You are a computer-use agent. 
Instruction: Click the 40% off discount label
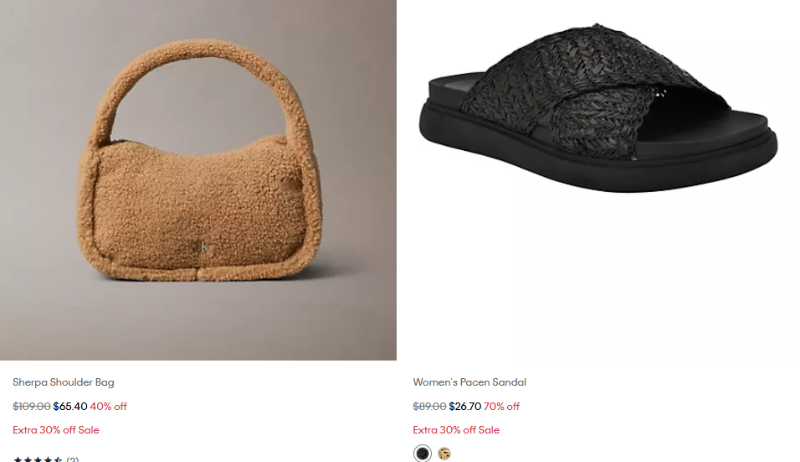tap(108, 406)
